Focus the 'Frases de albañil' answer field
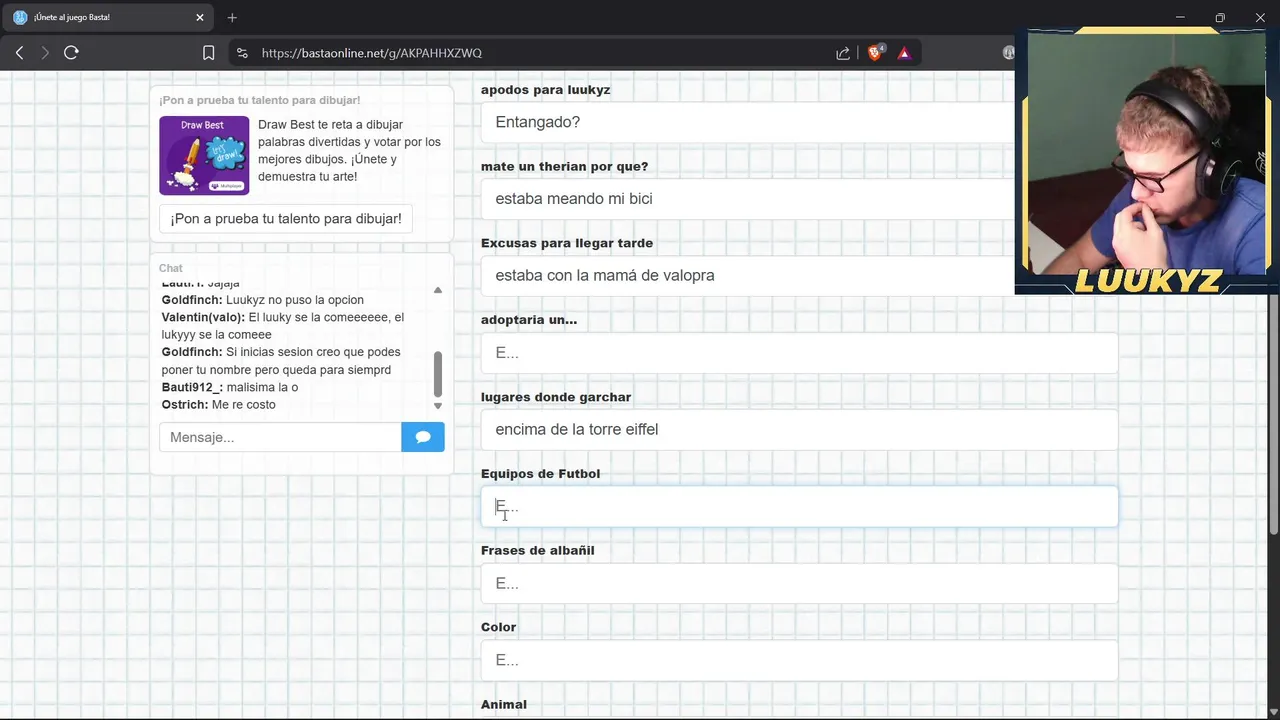 (x=799, y=583)
